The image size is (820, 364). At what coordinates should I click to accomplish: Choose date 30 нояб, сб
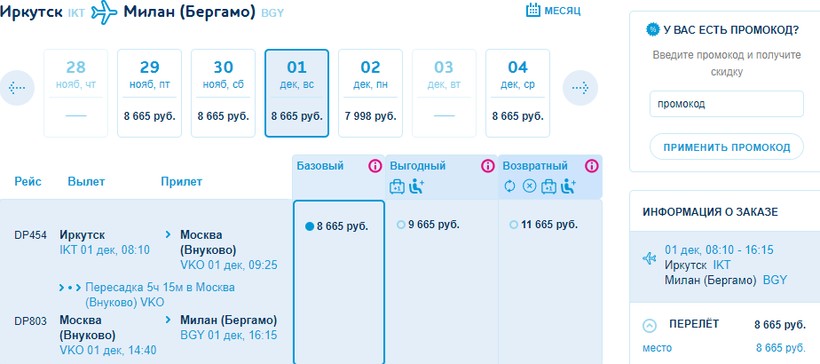[223, 93]
